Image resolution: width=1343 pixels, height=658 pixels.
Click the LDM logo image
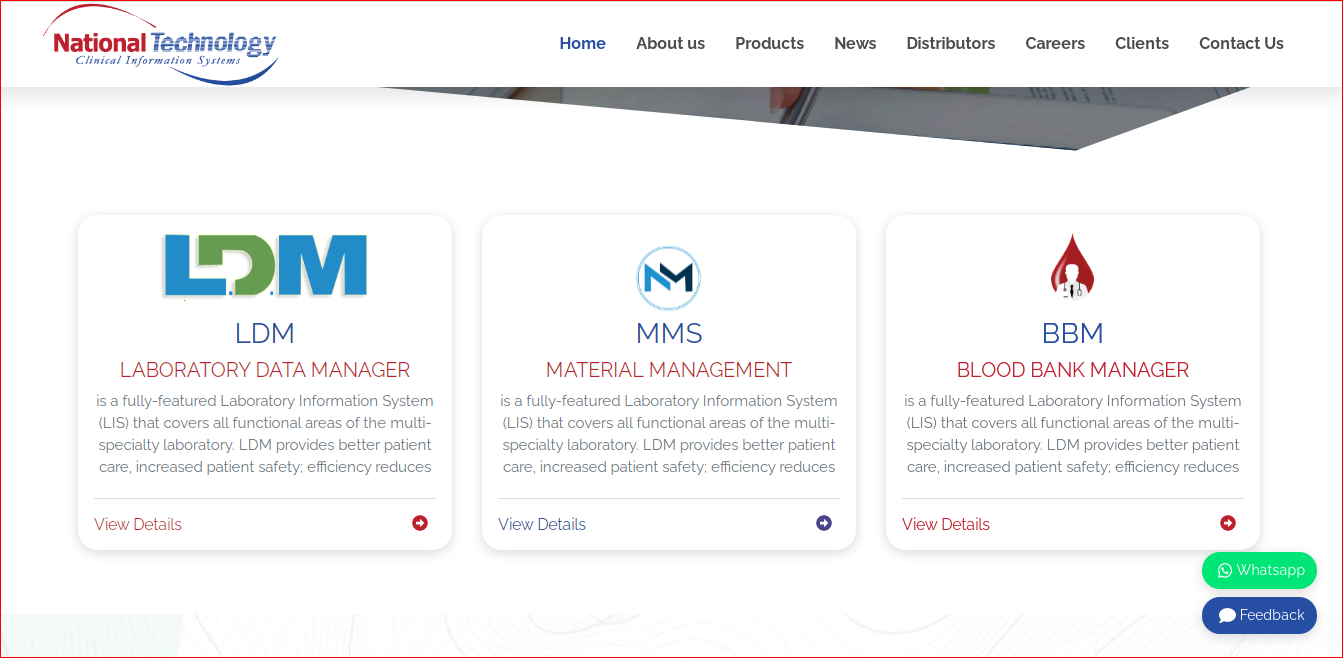(265, 267)
